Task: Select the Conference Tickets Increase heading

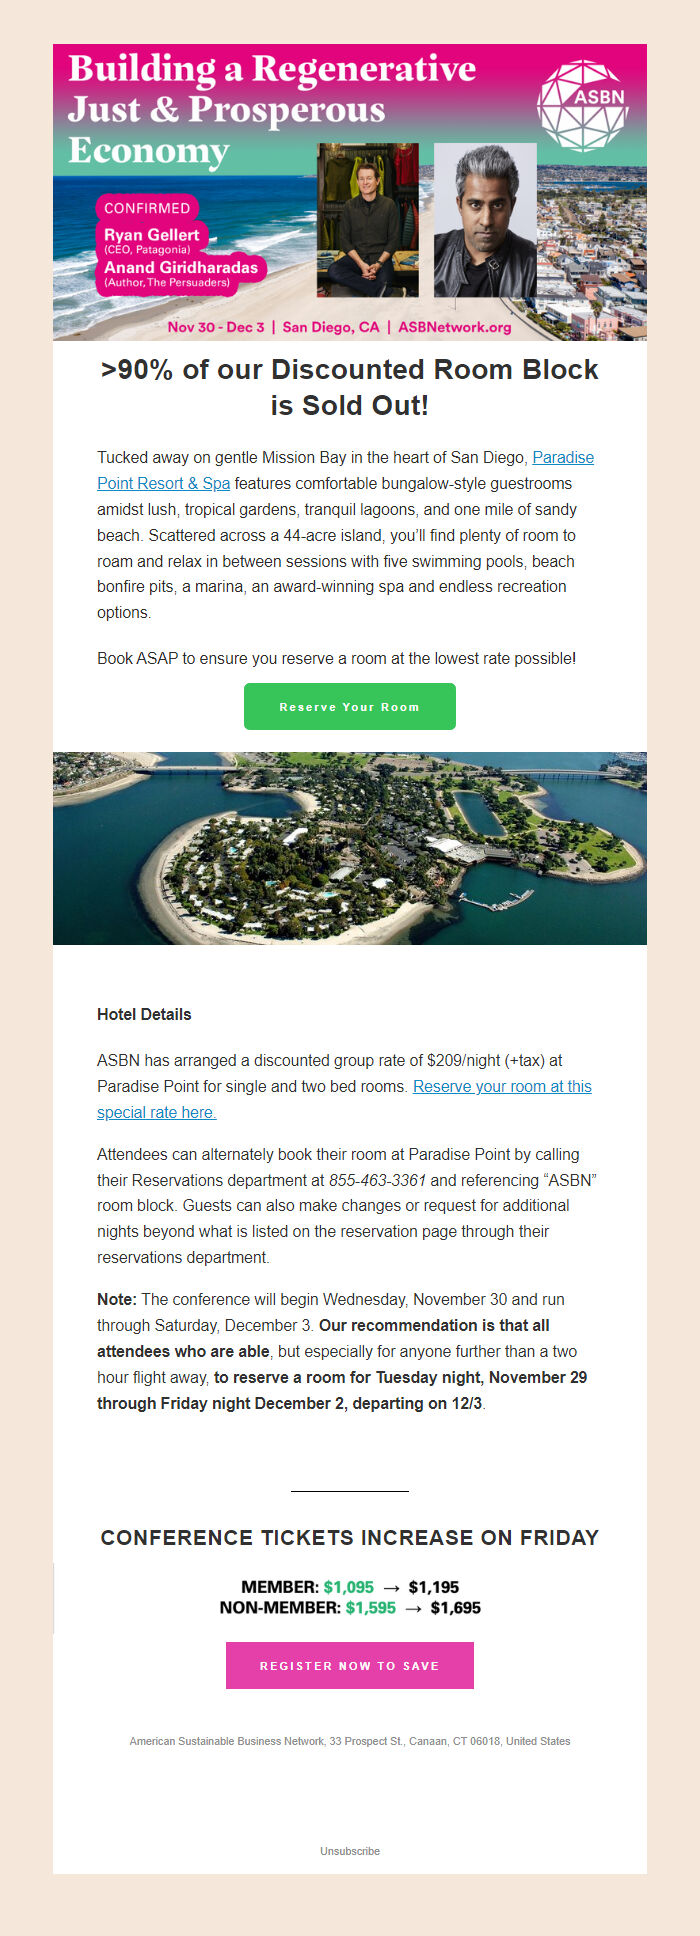Action: point(350,1538)
